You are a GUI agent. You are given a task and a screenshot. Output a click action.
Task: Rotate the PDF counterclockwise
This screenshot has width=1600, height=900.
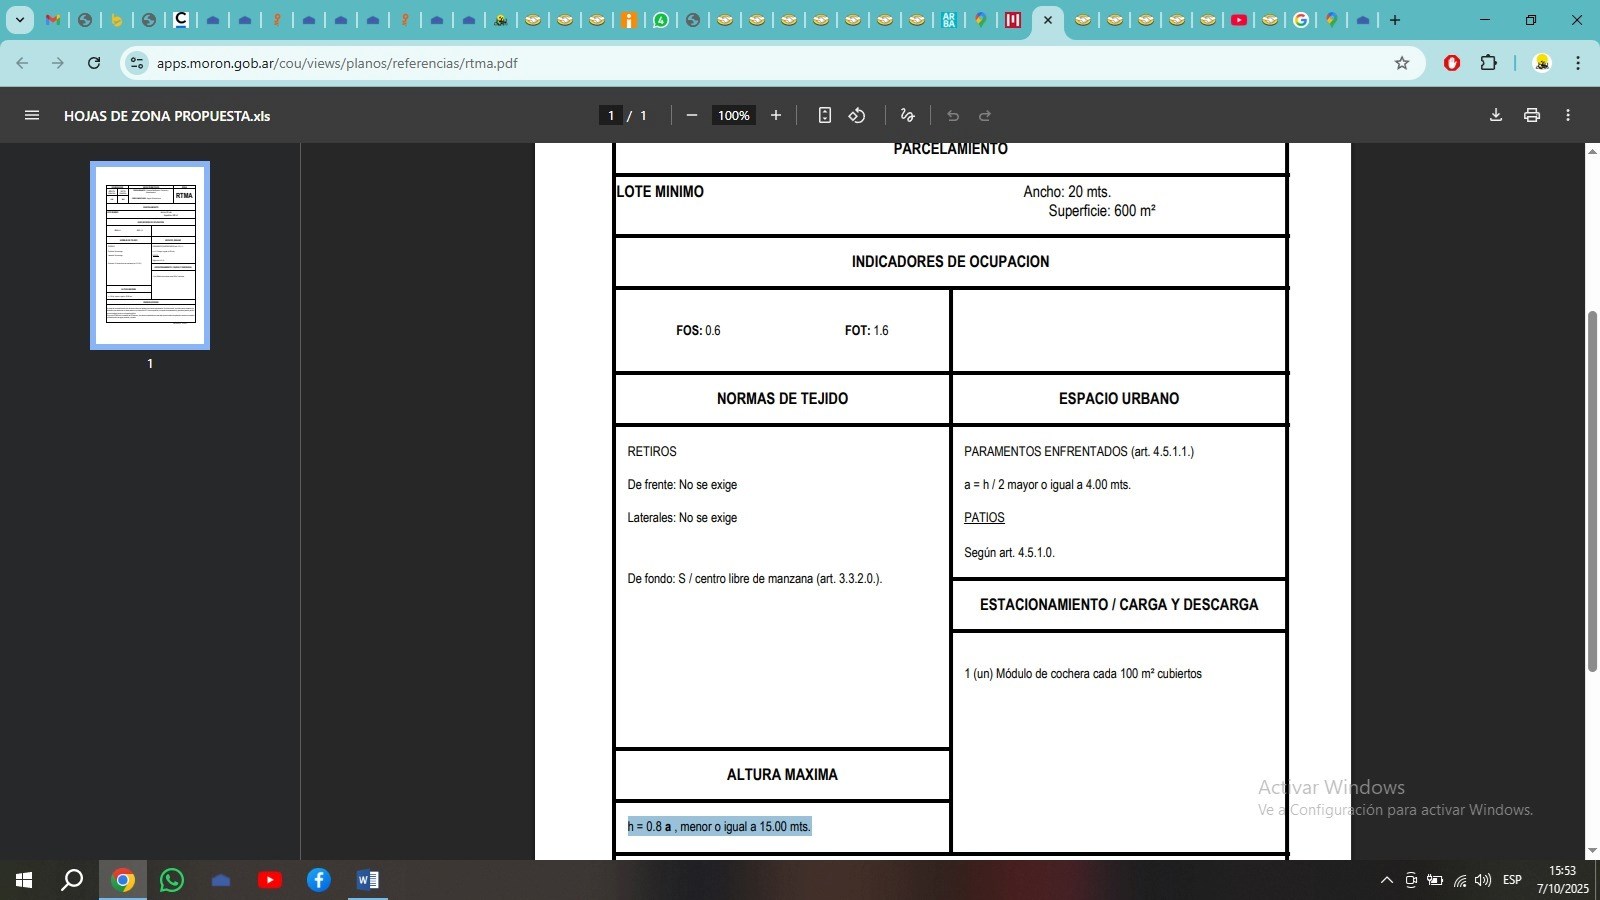click(x=857, y=115)
